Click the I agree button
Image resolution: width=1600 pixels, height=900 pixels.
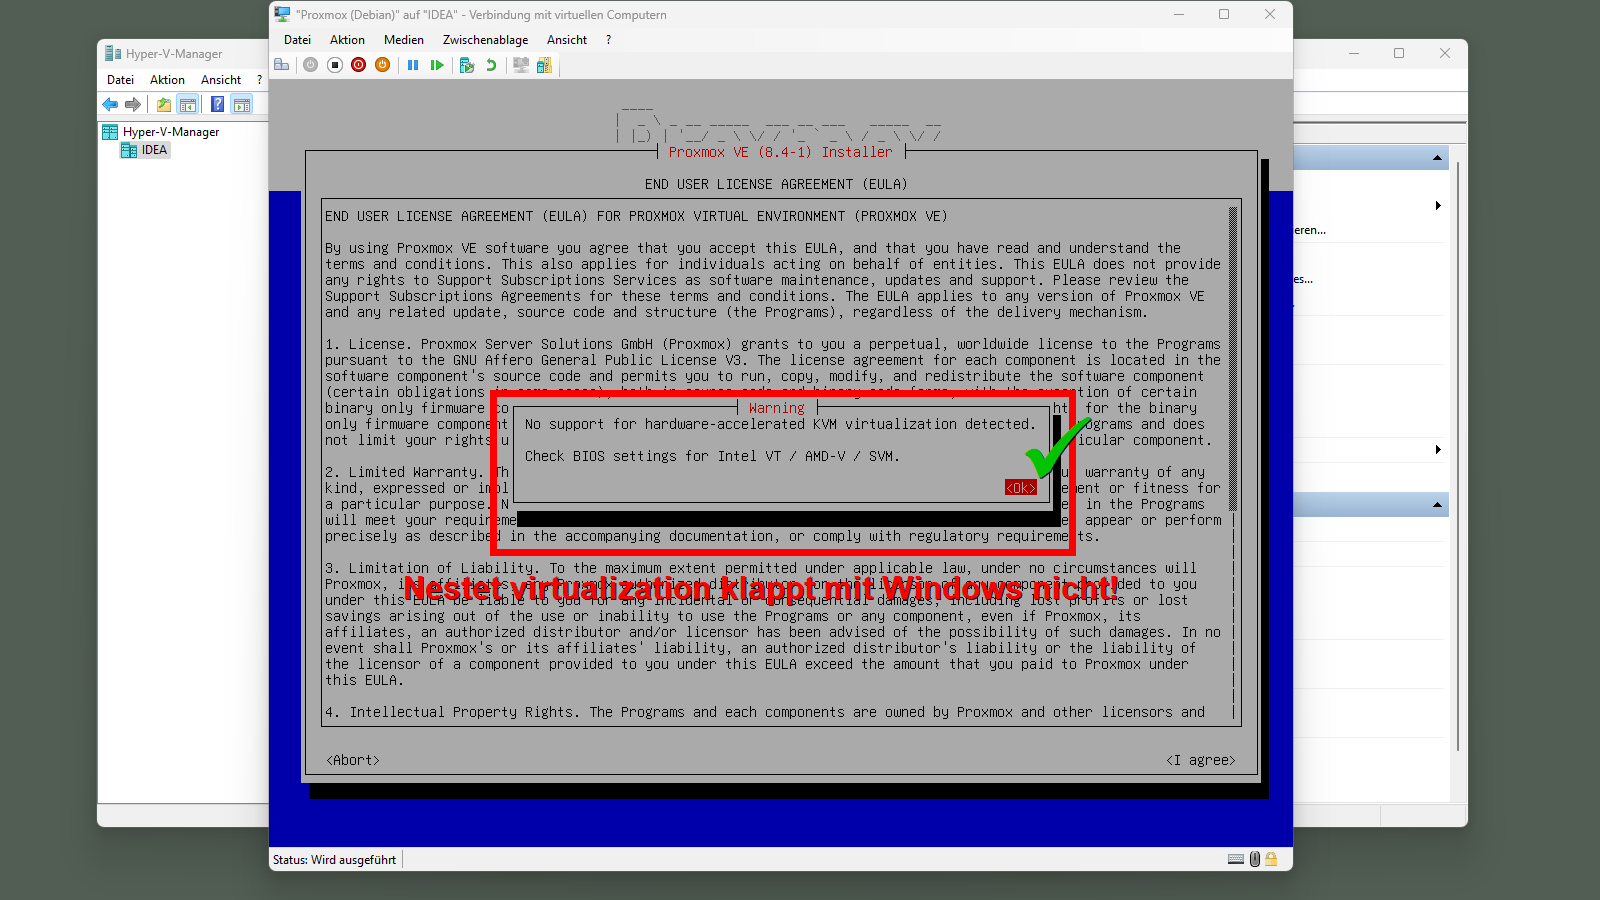pyautogui.click(x=1200, y=760)
